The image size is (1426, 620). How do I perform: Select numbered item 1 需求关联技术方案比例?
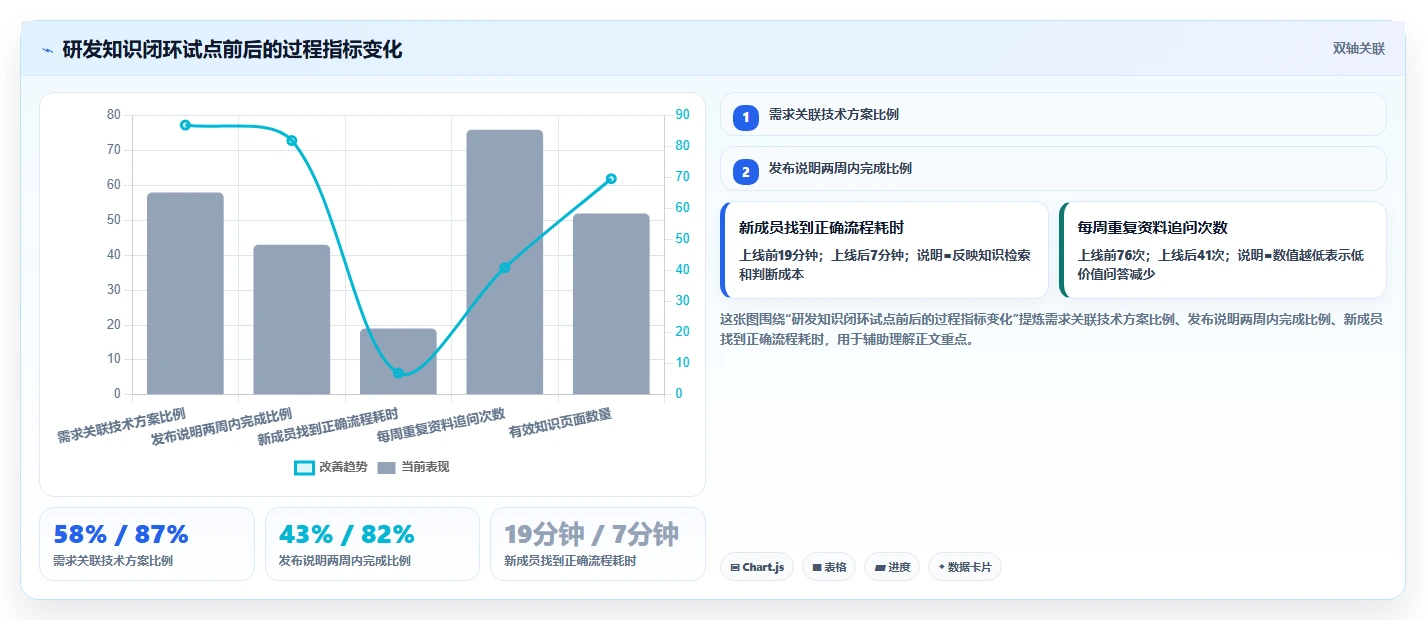[x=1053, y=114]
